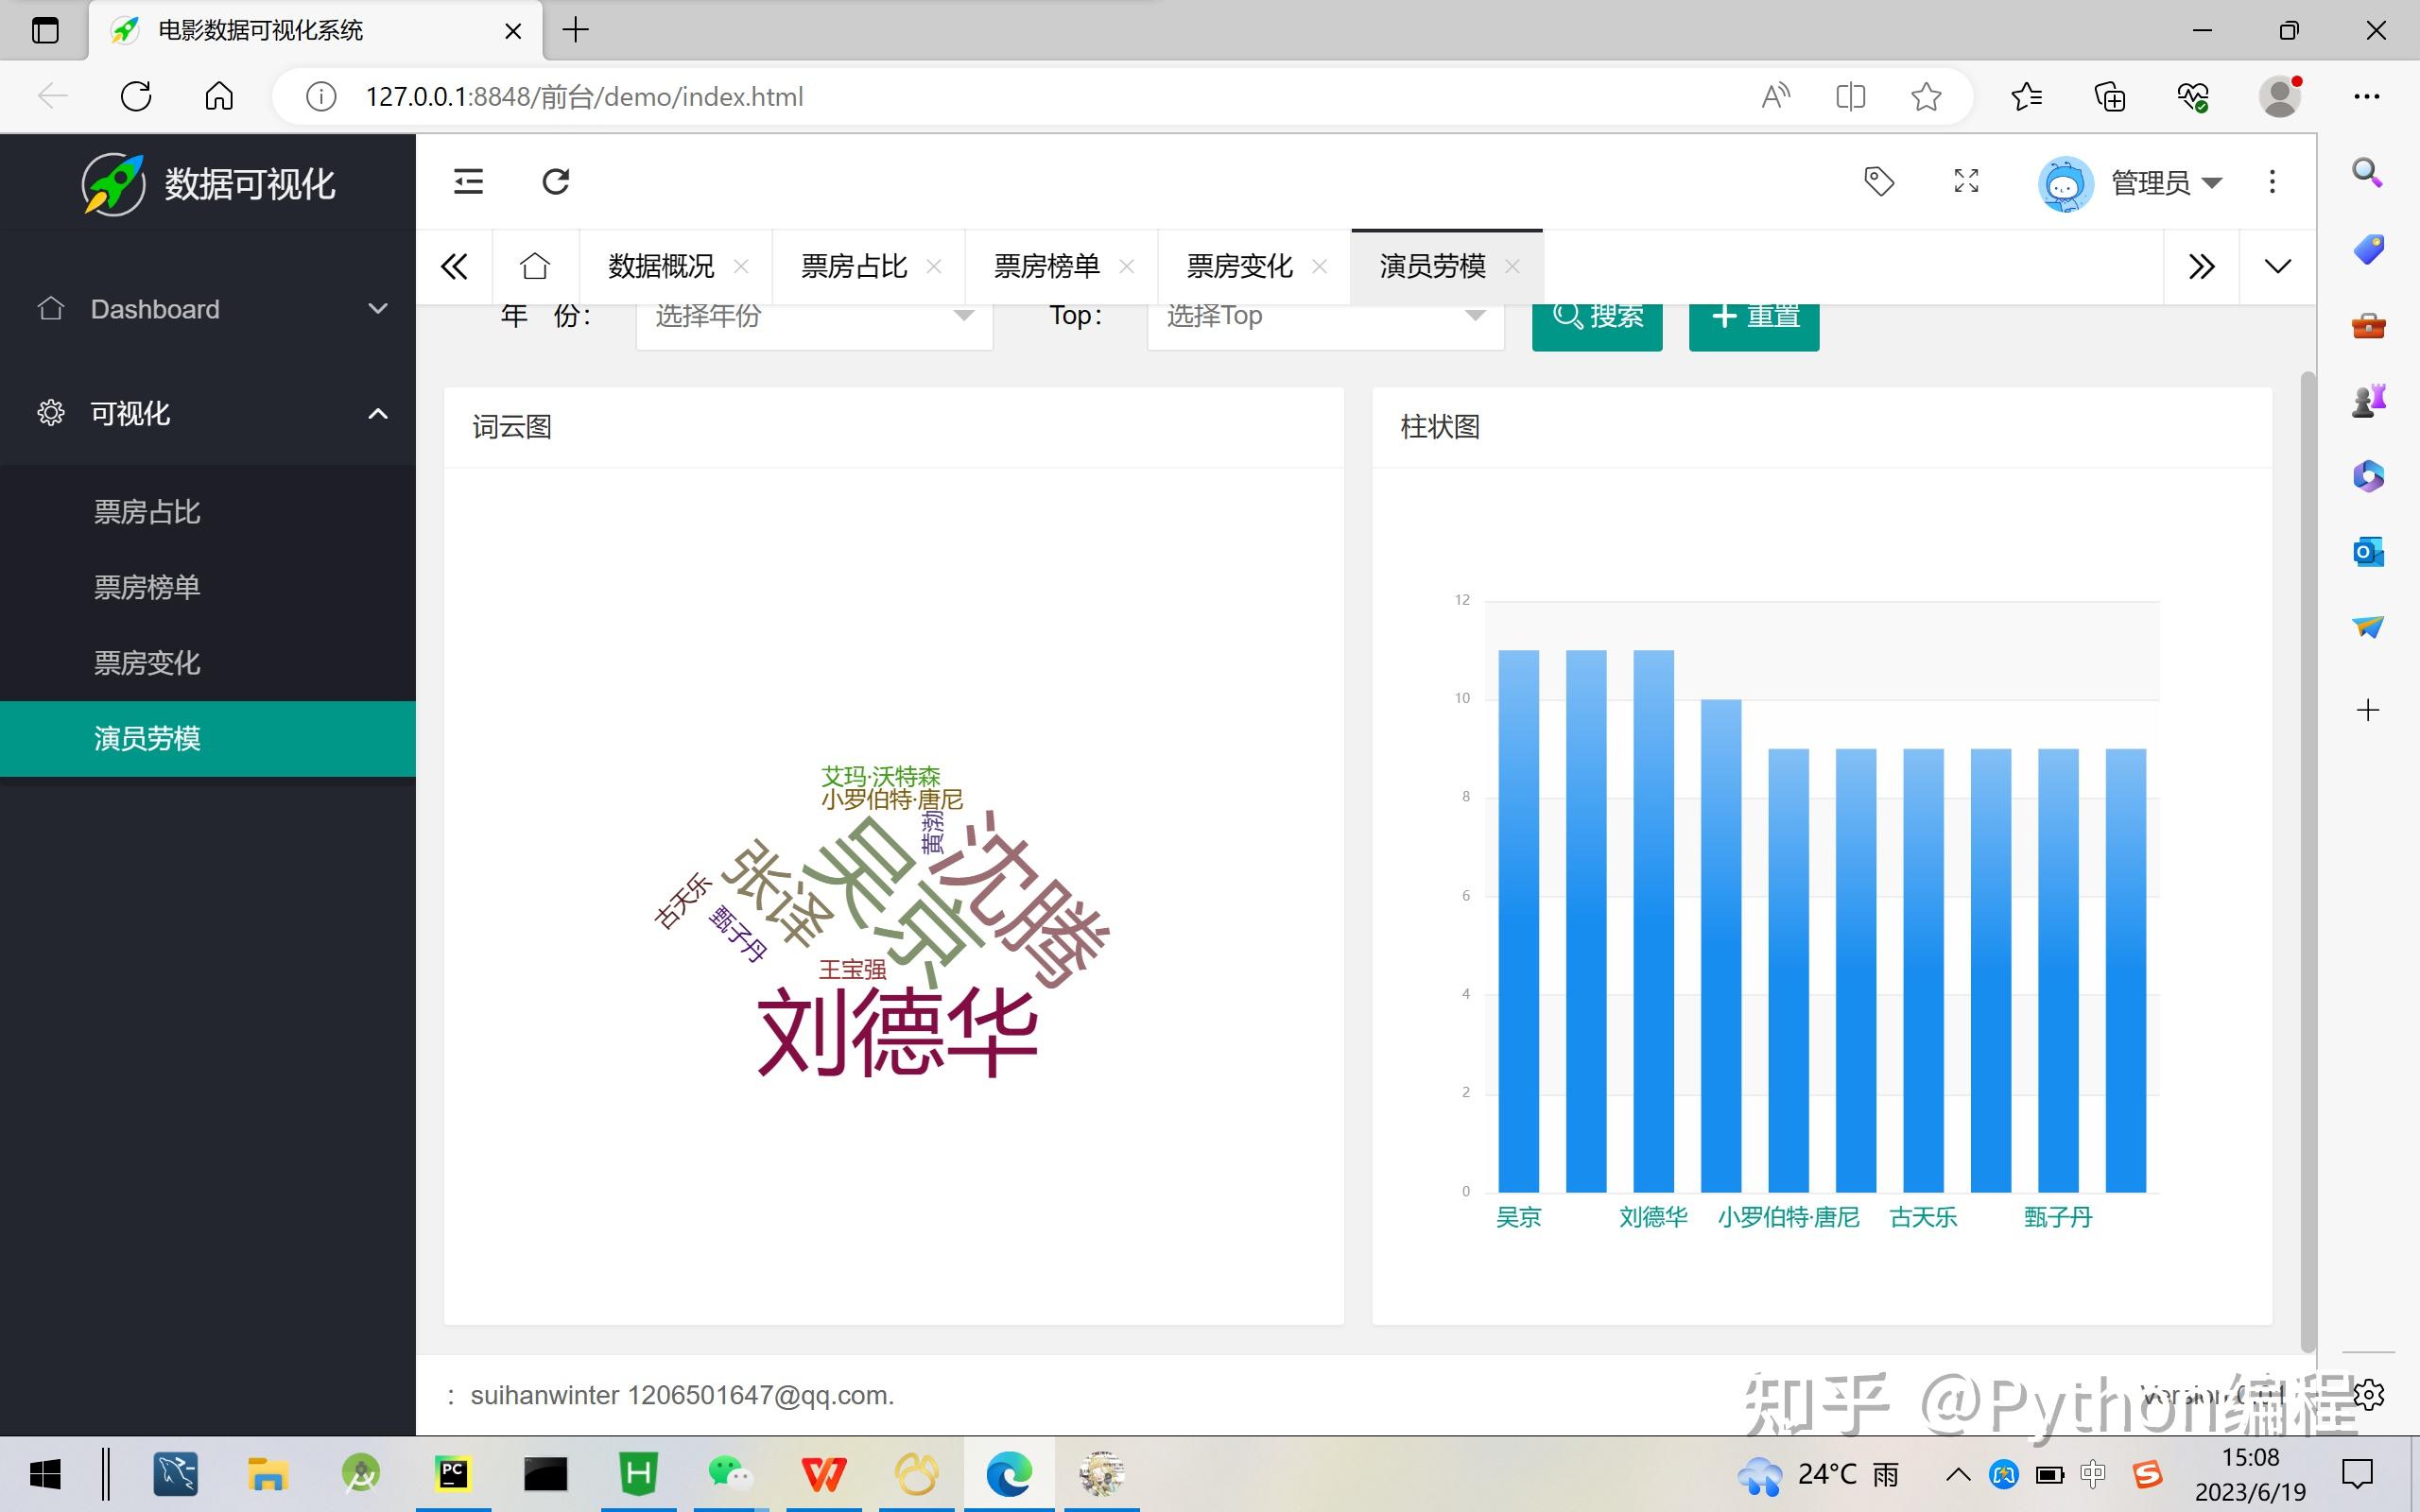
Task: Open the tag note icon in header
Action: pos(1879,182)
